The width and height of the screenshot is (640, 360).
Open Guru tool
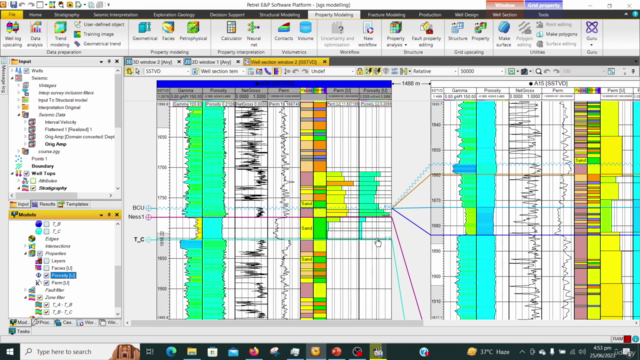pos(591,33)
